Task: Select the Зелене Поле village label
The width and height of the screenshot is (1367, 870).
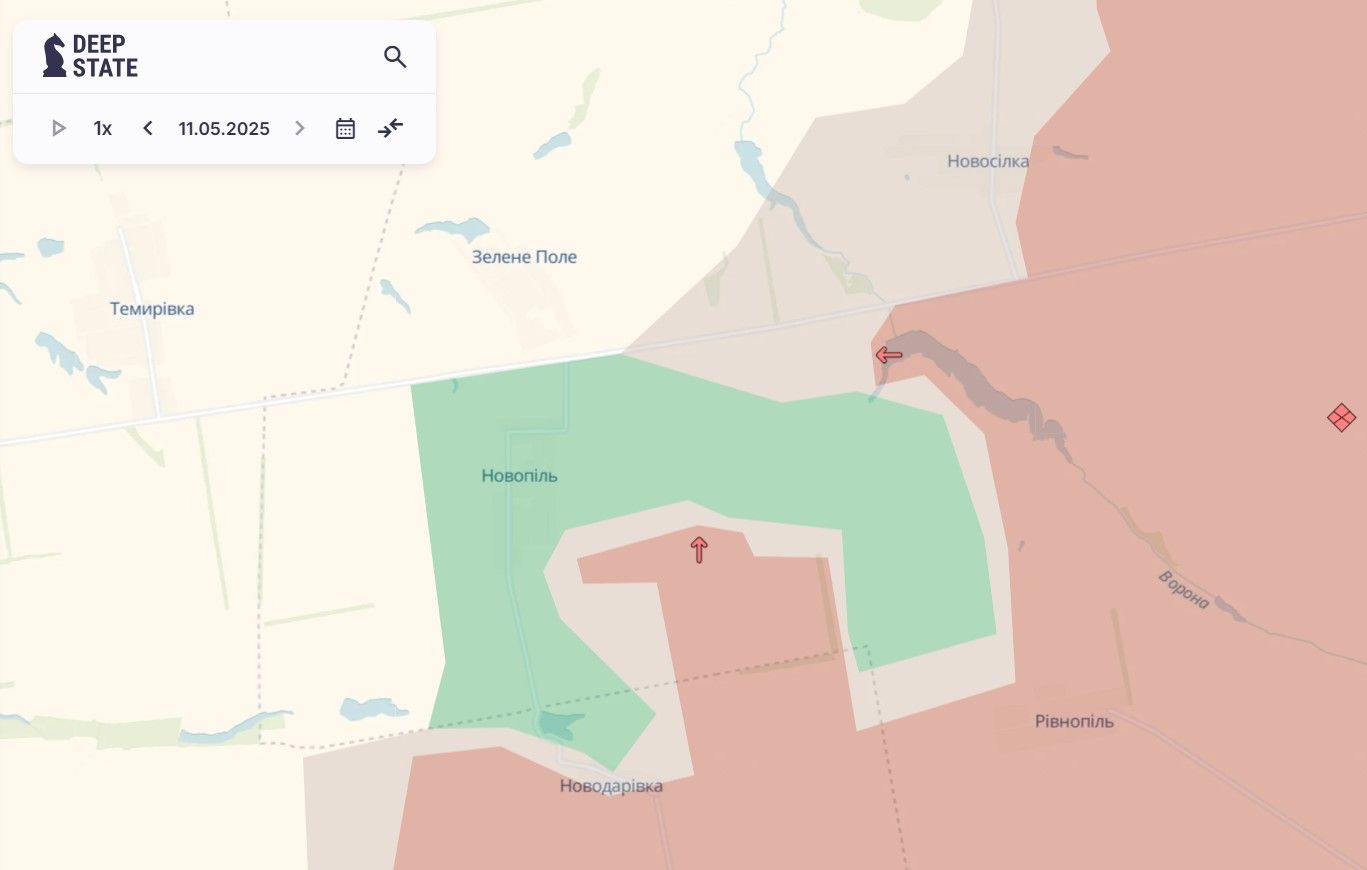Action: click(x=524, y=257)
